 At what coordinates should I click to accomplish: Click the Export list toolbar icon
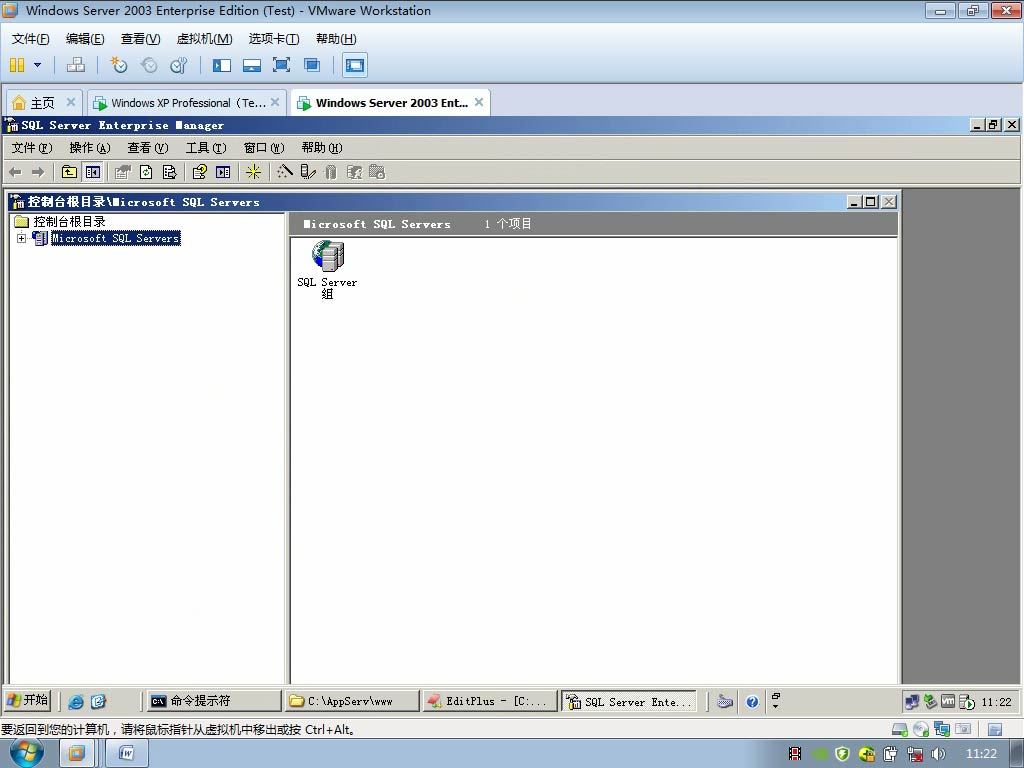[x=169, y=172]
